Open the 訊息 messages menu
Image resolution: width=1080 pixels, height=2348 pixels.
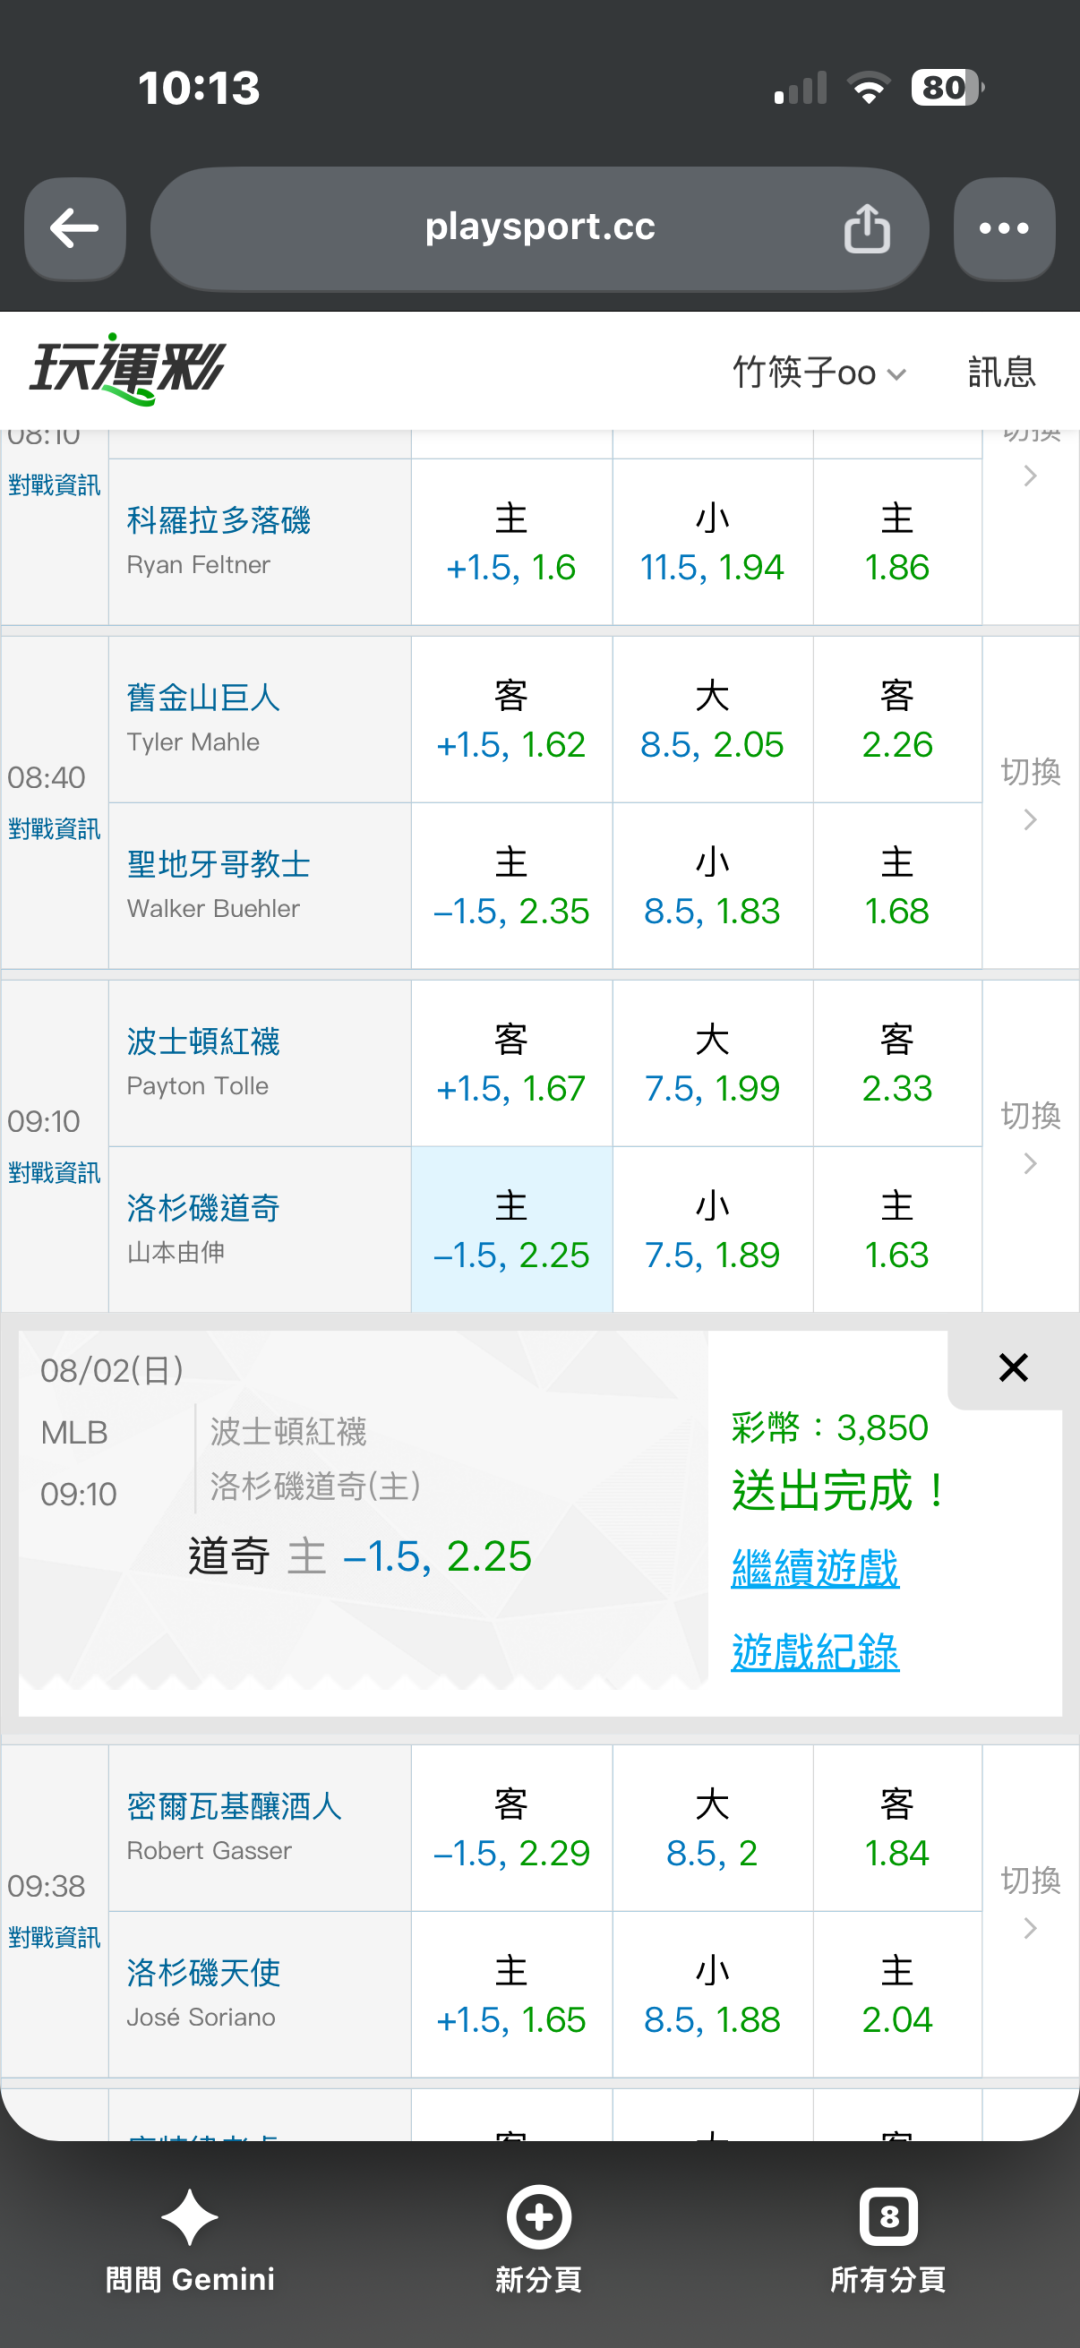coord(1002,372)
